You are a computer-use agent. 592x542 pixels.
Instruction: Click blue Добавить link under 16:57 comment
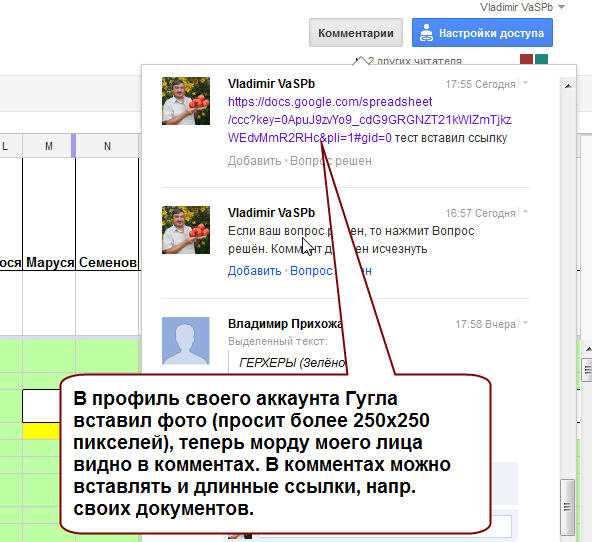(x=254, y=271)
